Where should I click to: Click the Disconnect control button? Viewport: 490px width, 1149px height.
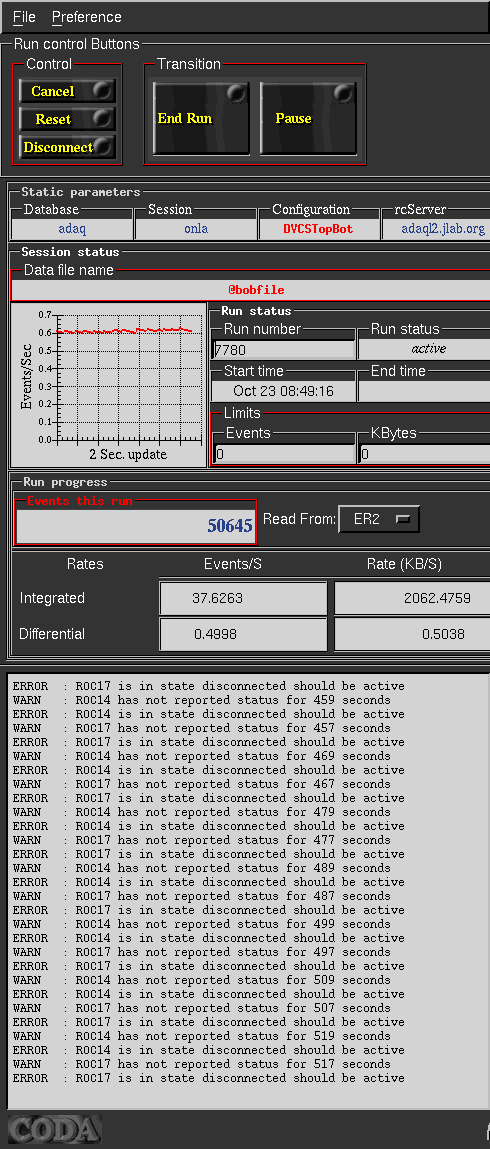(67, 147)
